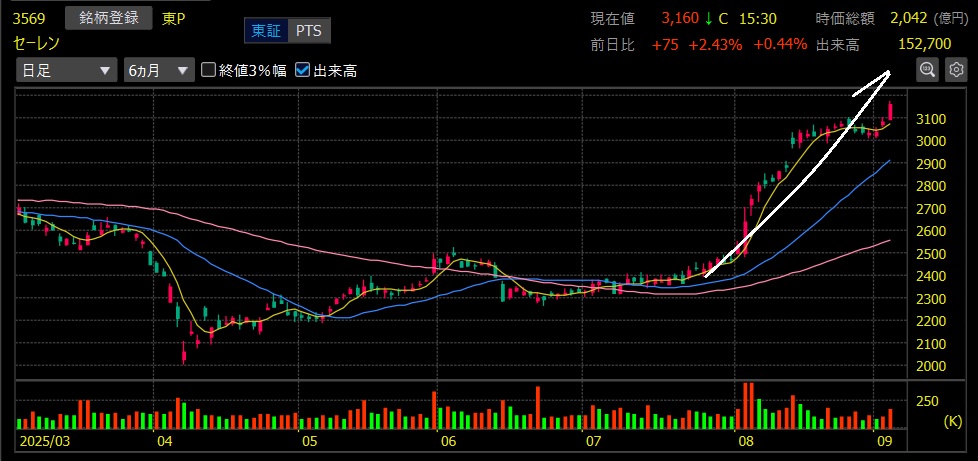Click the checkmark of the 出来高 option

point(302,70)
